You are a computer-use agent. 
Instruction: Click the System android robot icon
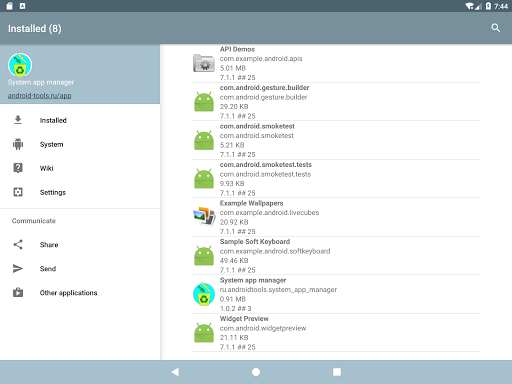[18, 144]
